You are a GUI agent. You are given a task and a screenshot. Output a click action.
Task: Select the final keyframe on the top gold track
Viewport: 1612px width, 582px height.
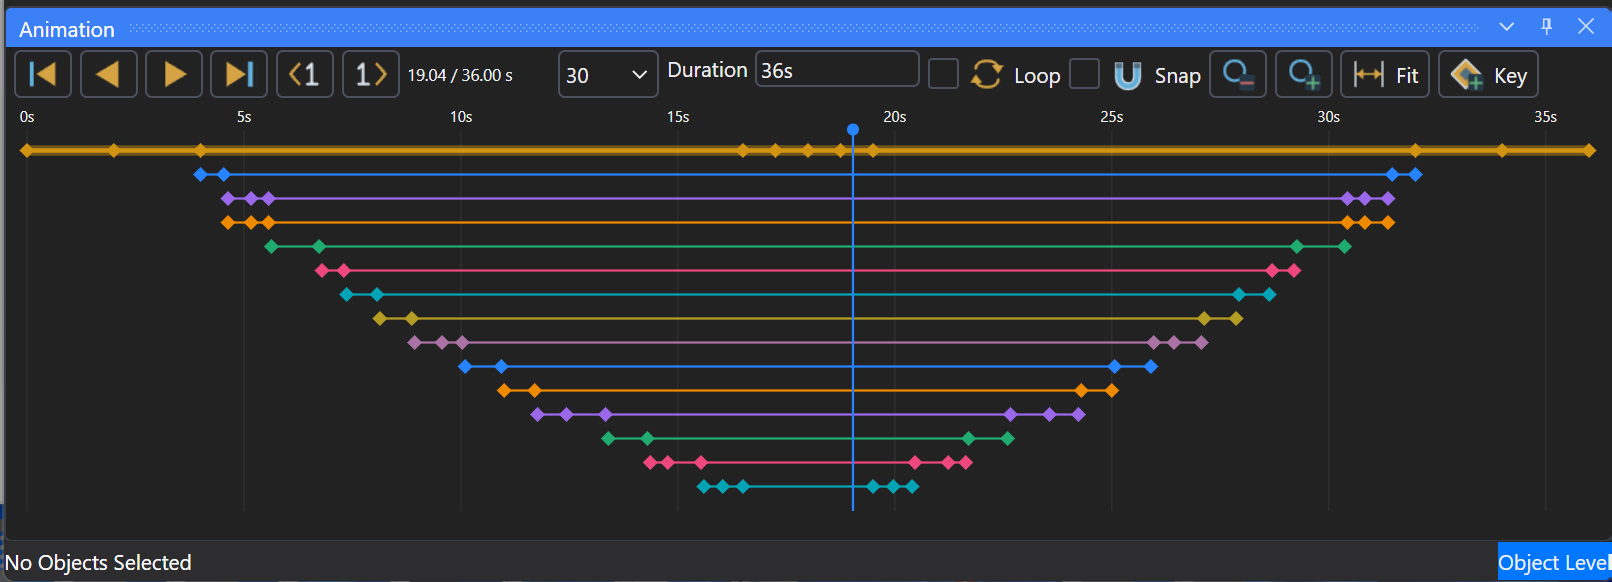tap(1589, 151)
